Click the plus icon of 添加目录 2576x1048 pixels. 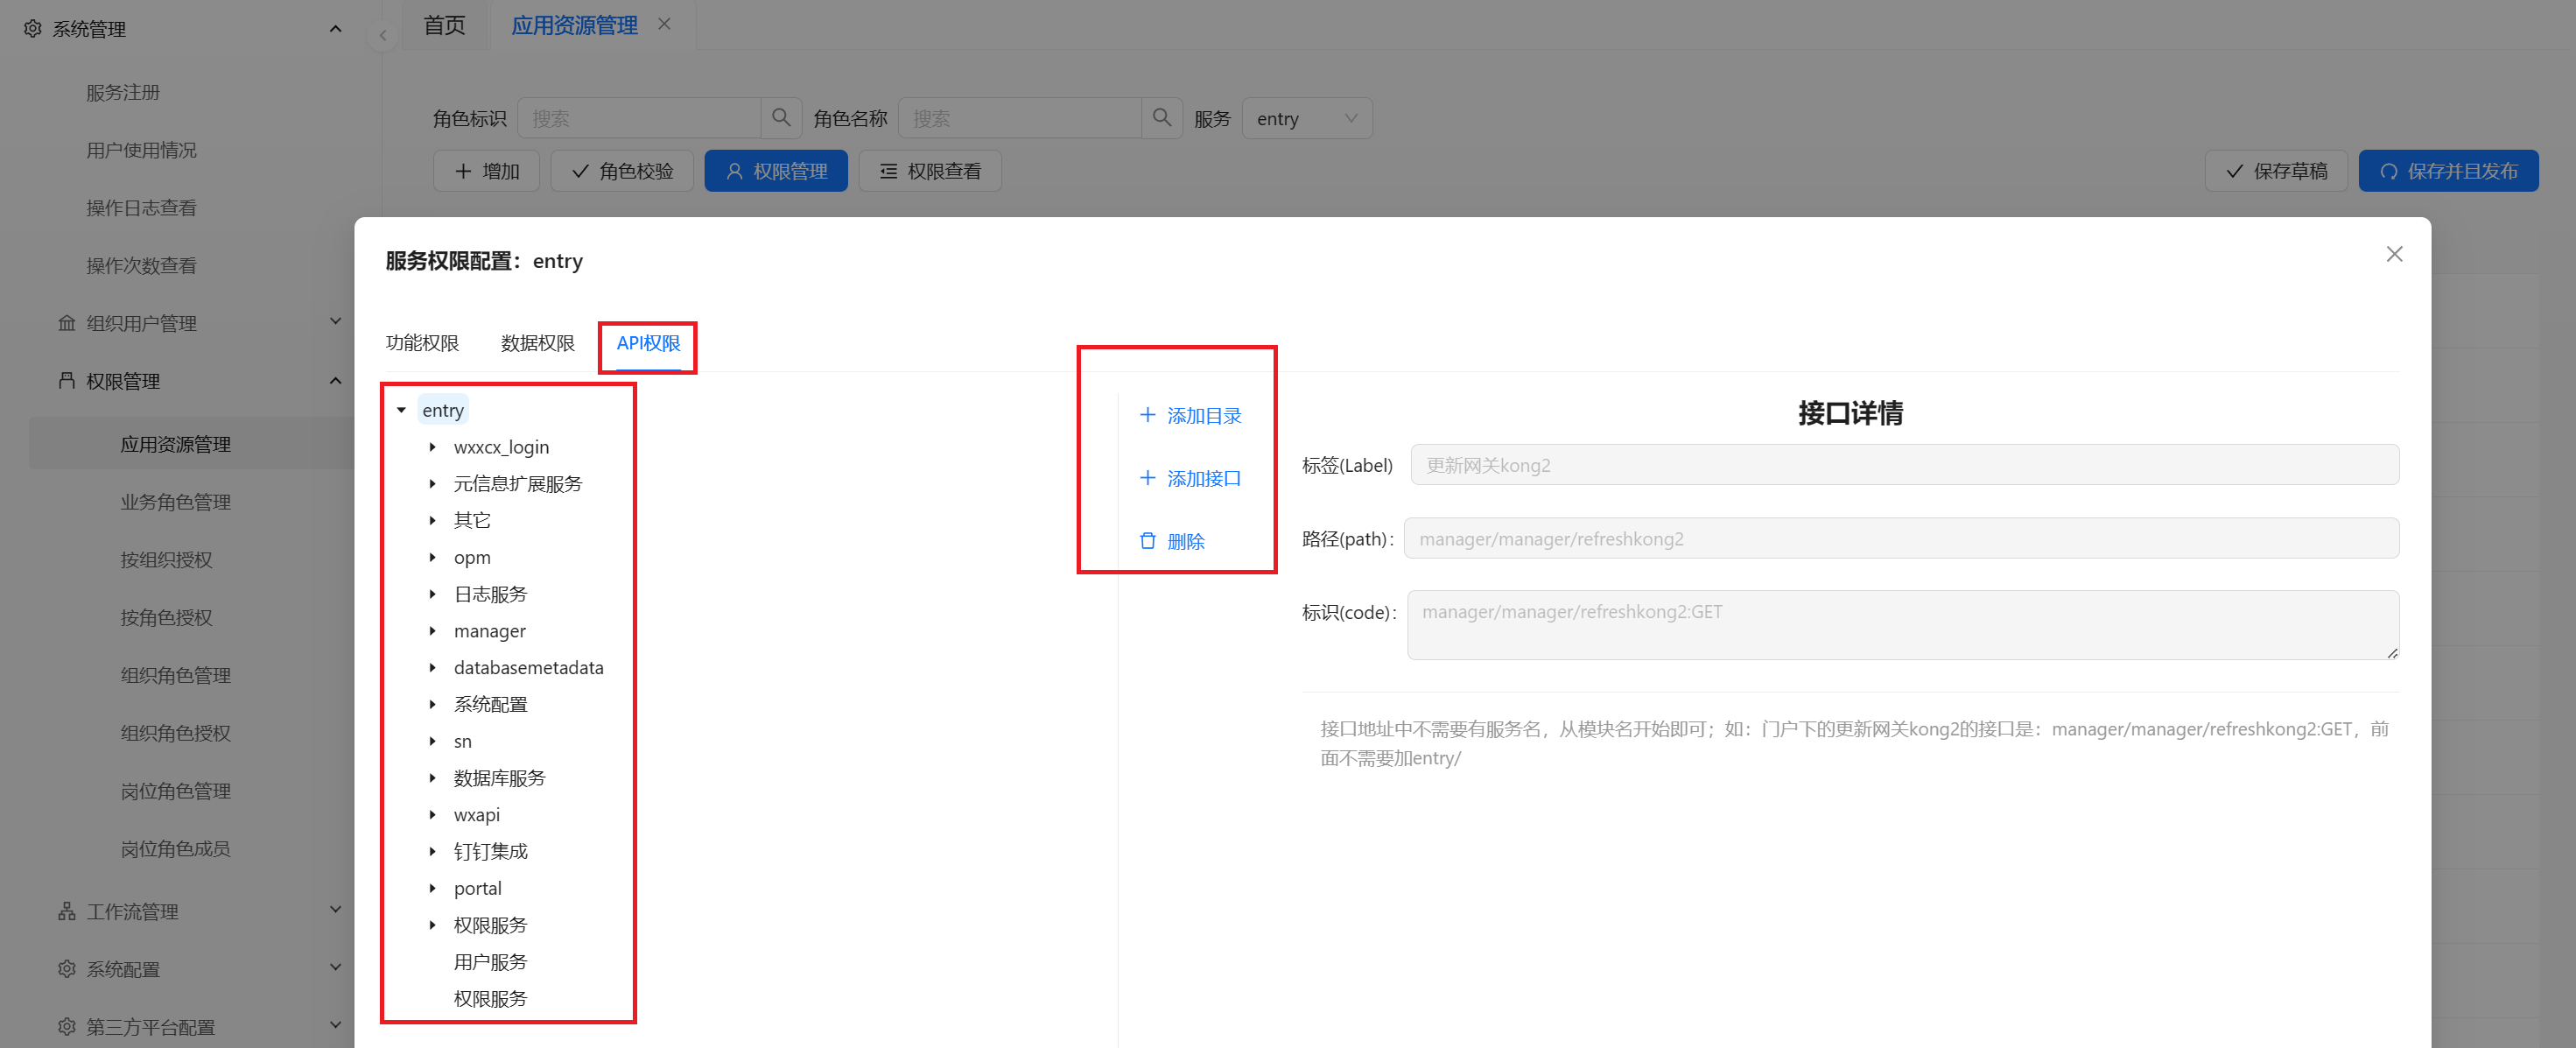[1148, 415]
